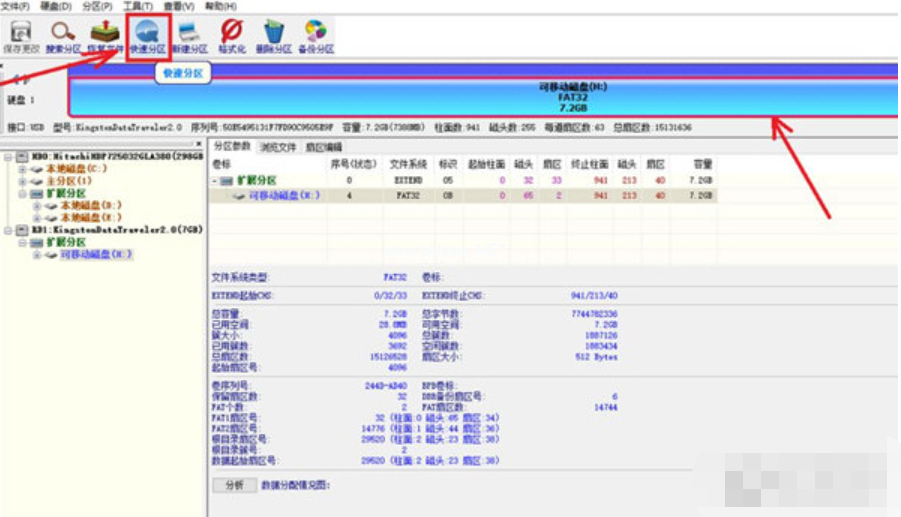Select 可移动磁盘(H:) in the left tree
Image resolution: width=901 pixels, height=517 pixels.
click(x=95, y=255)
